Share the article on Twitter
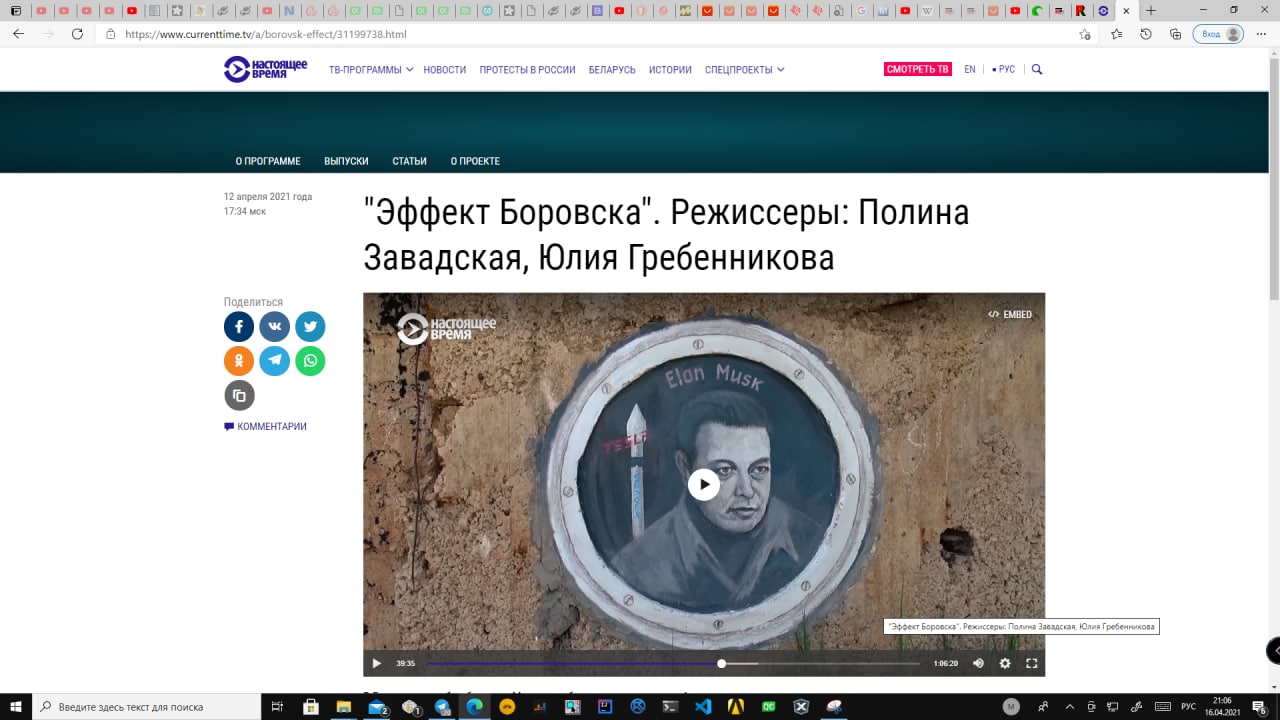Image resolution: width=1280 pixels, height=720 pixels. click(310, 326)
